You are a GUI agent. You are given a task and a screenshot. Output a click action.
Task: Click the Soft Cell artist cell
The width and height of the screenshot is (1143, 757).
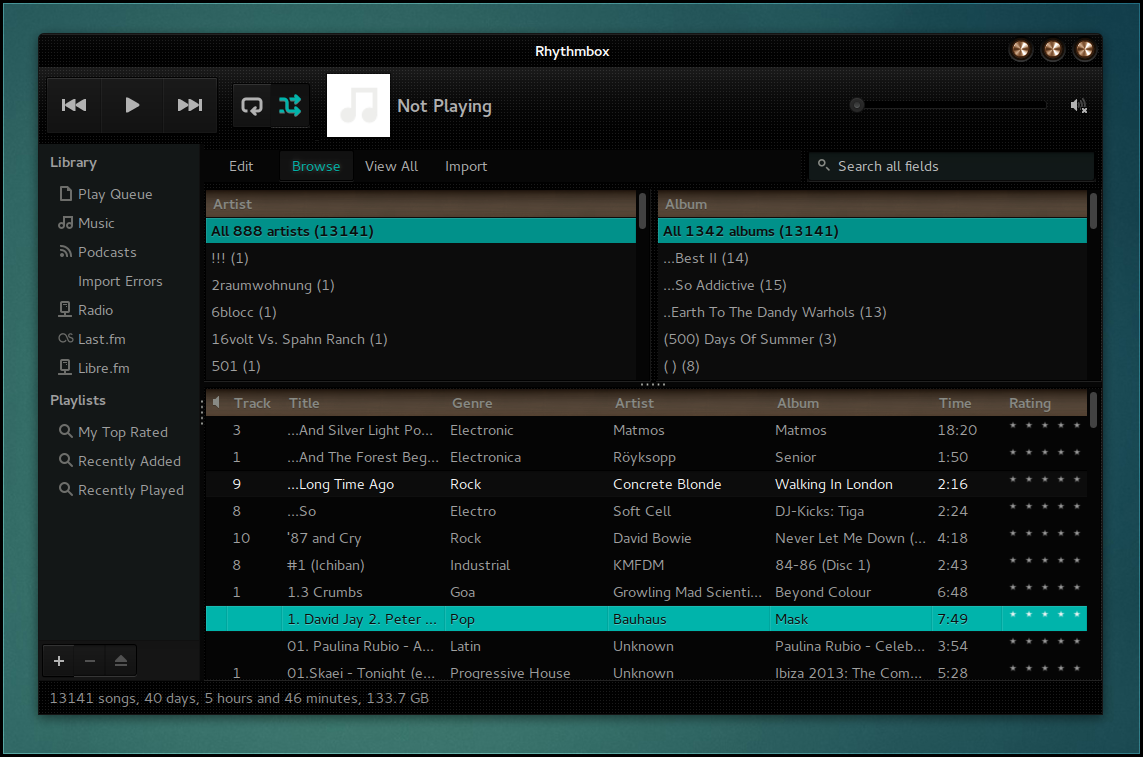tap(641, 511)
